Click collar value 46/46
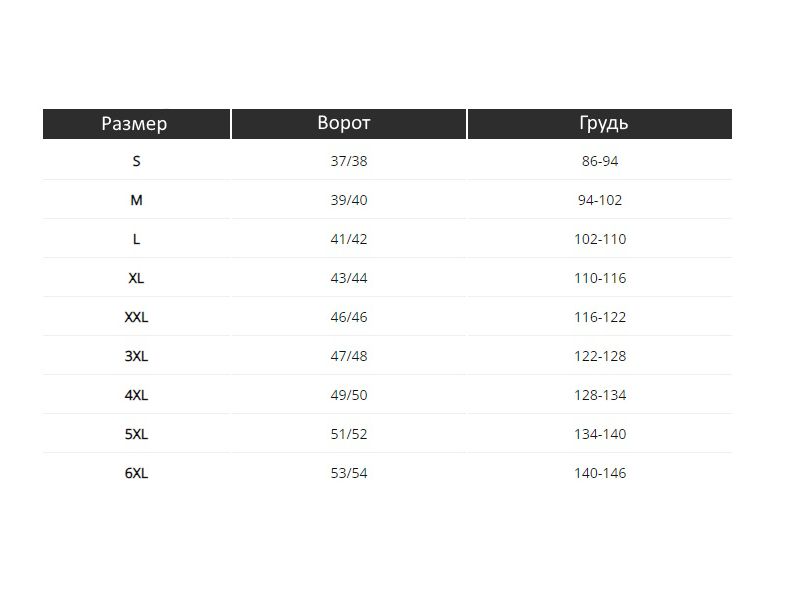 click(349, 317)
